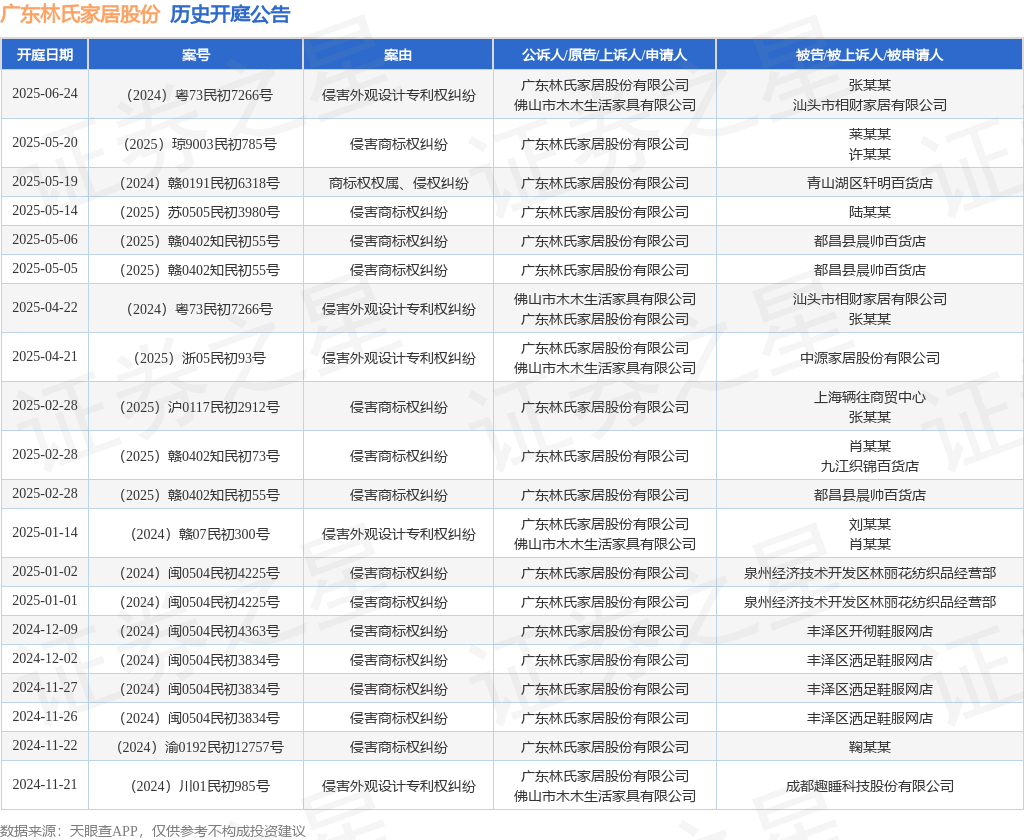Select date cell 2025-05-05
Screen dimensions: 1024x840
(44, 269)
